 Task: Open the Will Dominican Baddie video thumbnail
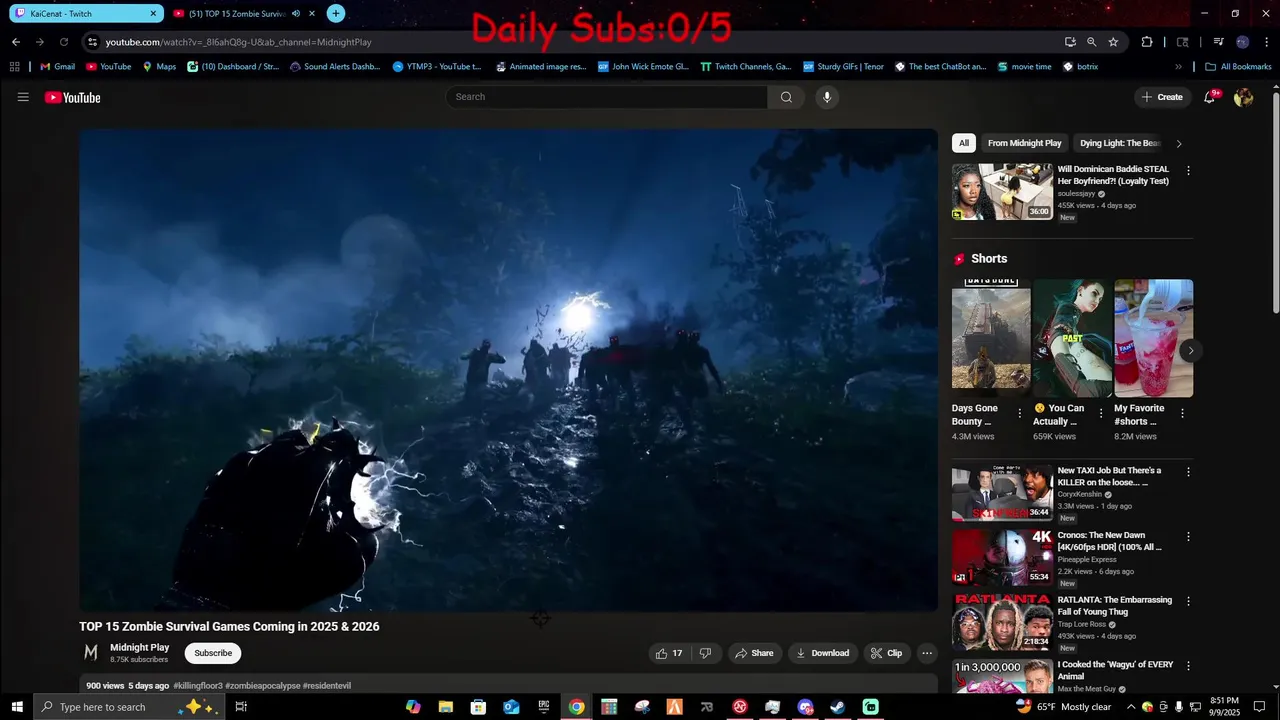[1002, 192]
